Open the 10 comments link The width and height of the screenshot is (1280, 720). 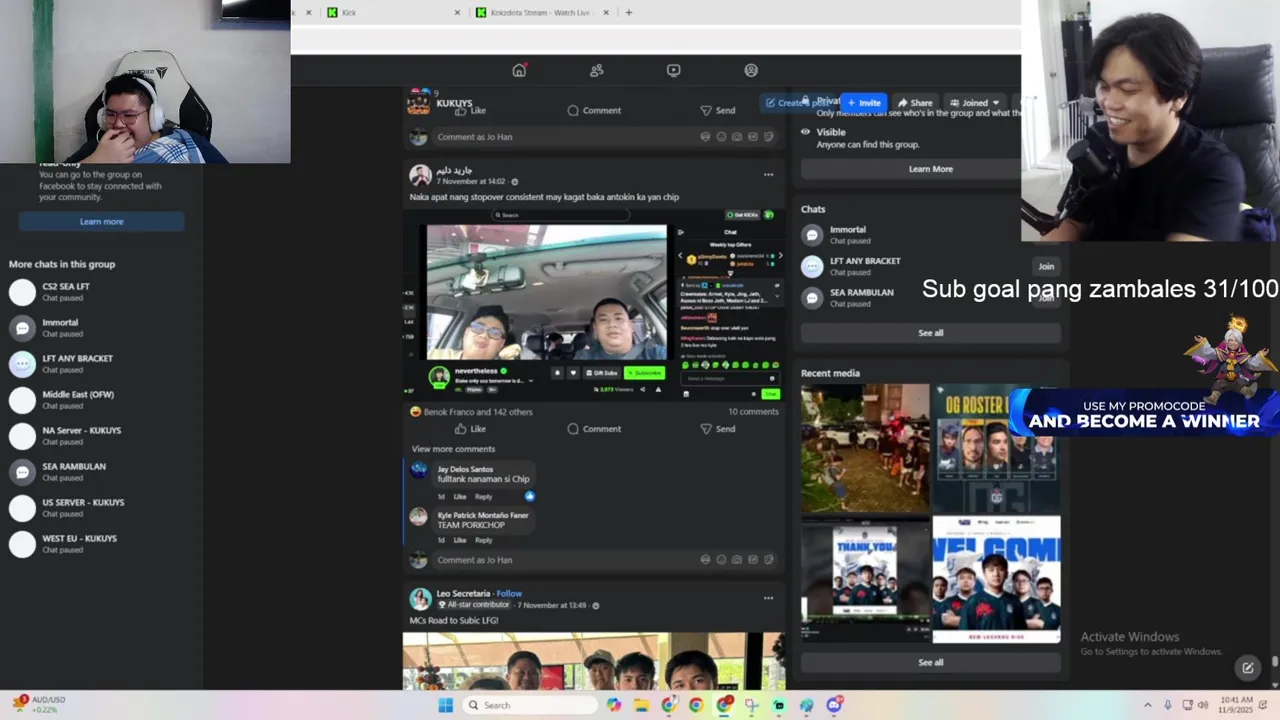[753, 412]
